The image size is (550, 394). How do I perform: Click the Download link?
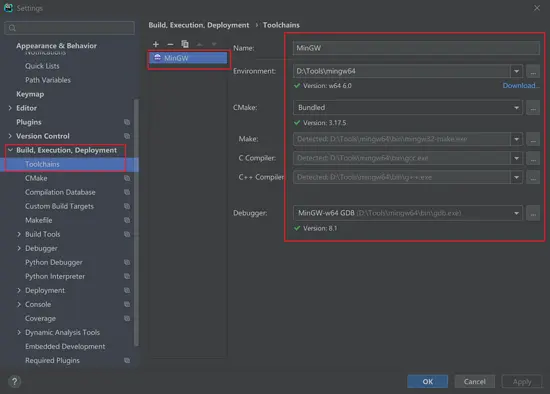coord(521,86)
